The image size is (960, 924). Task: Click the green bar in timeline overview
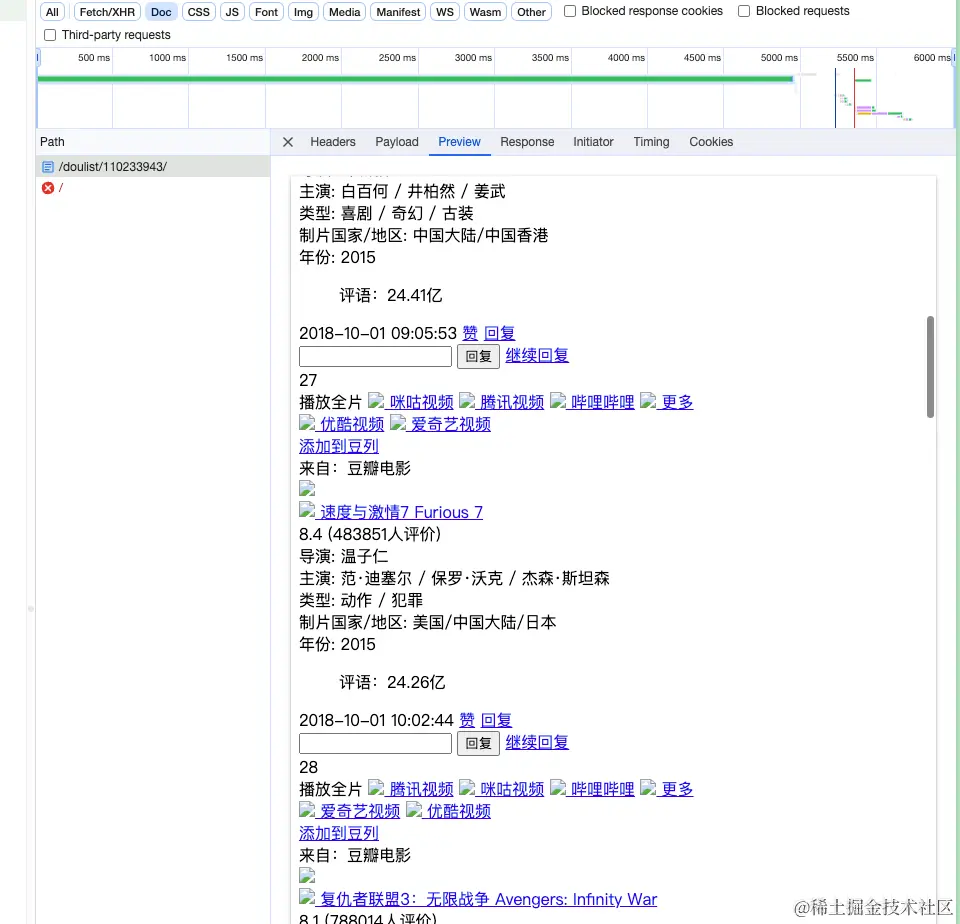[x=415, y=79]
